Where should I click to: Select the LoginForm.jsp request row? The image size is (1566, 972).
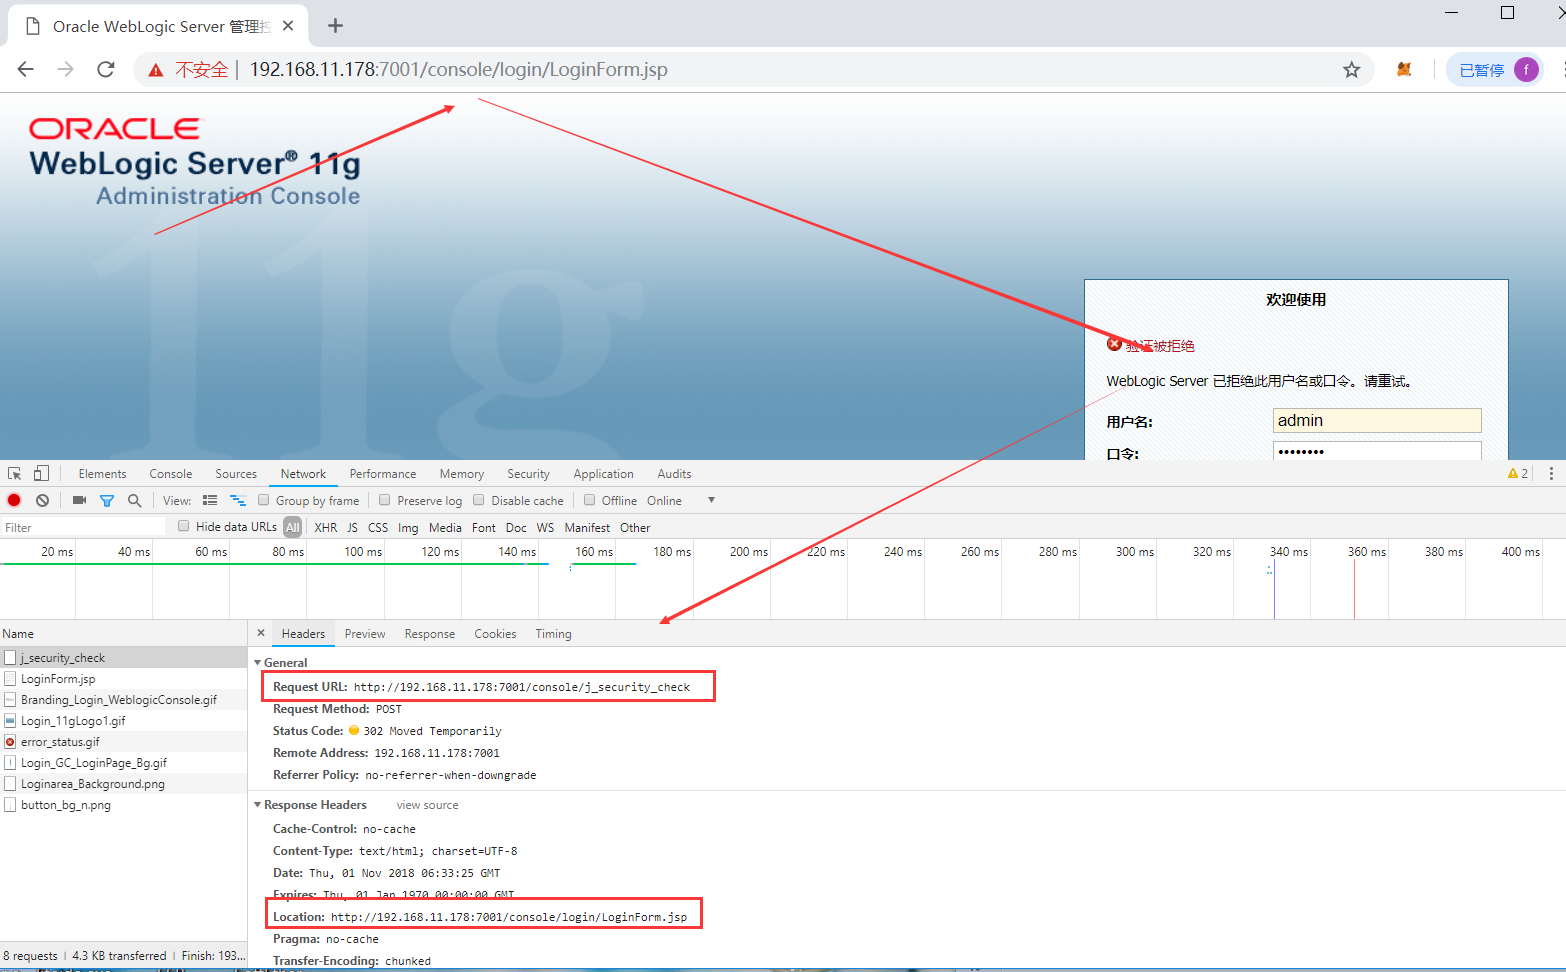pyautogui.click(x=124, y=678)
